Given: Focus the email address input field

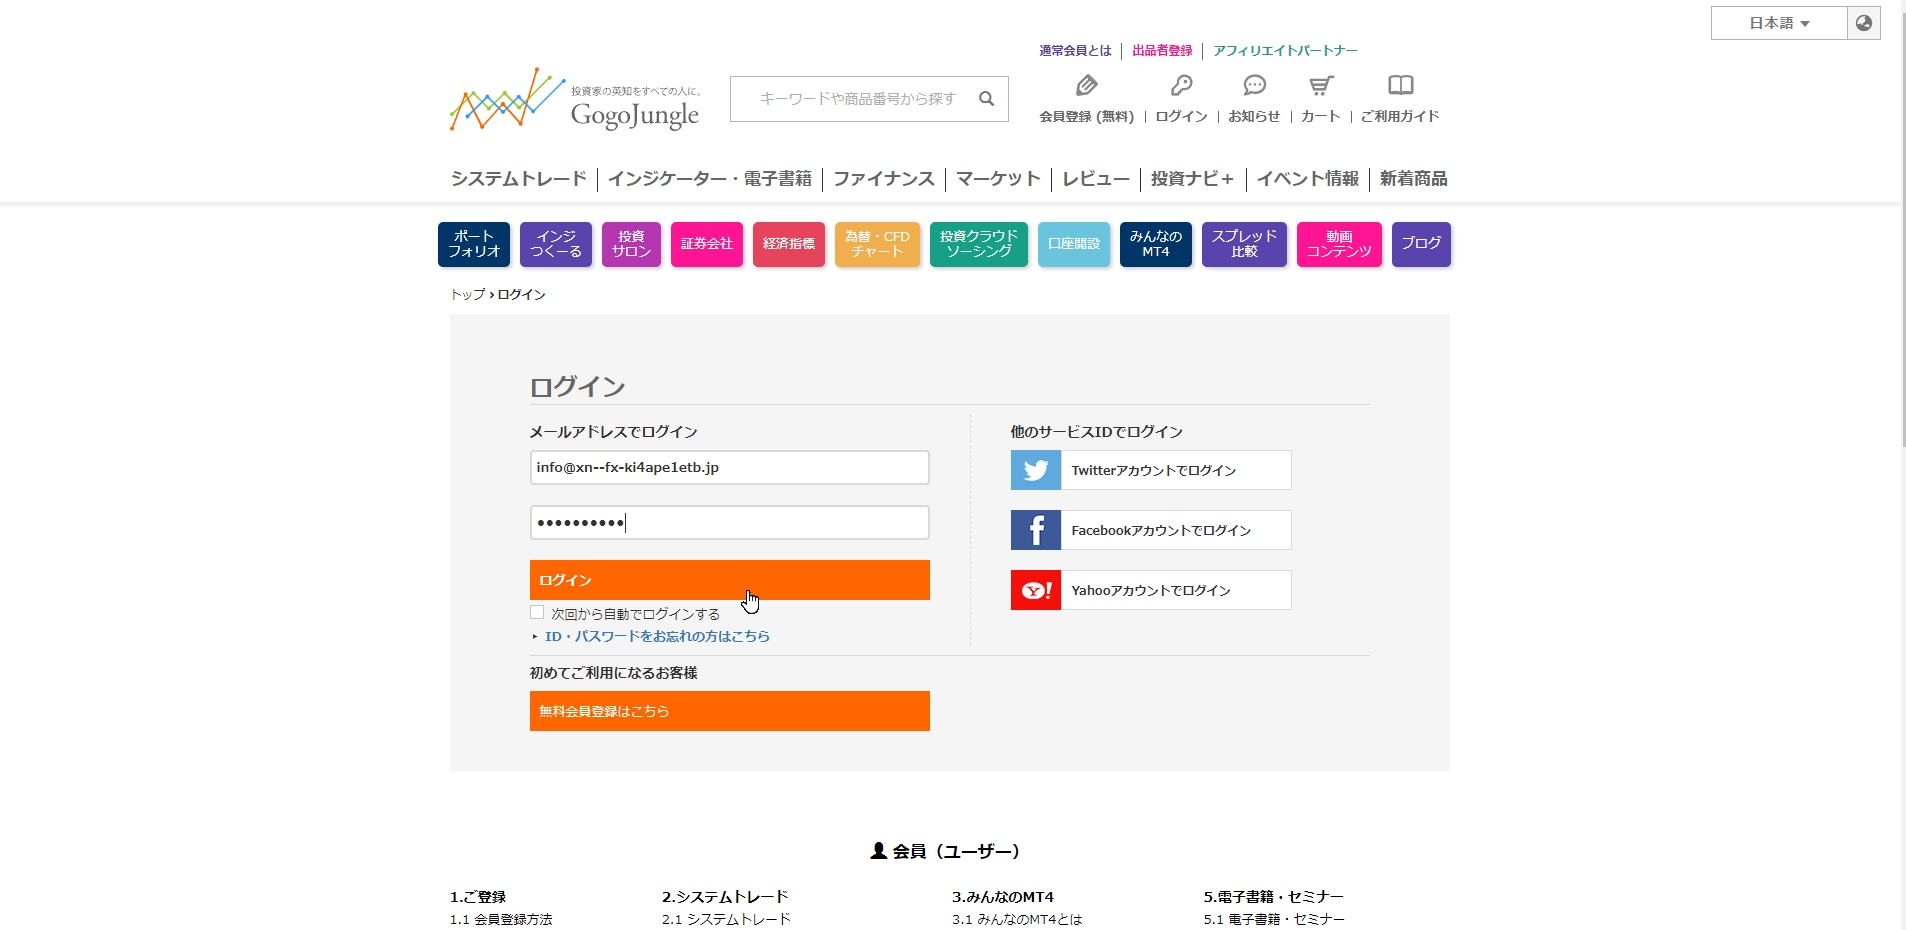Looking at the screenshot, I should point(729,468).
